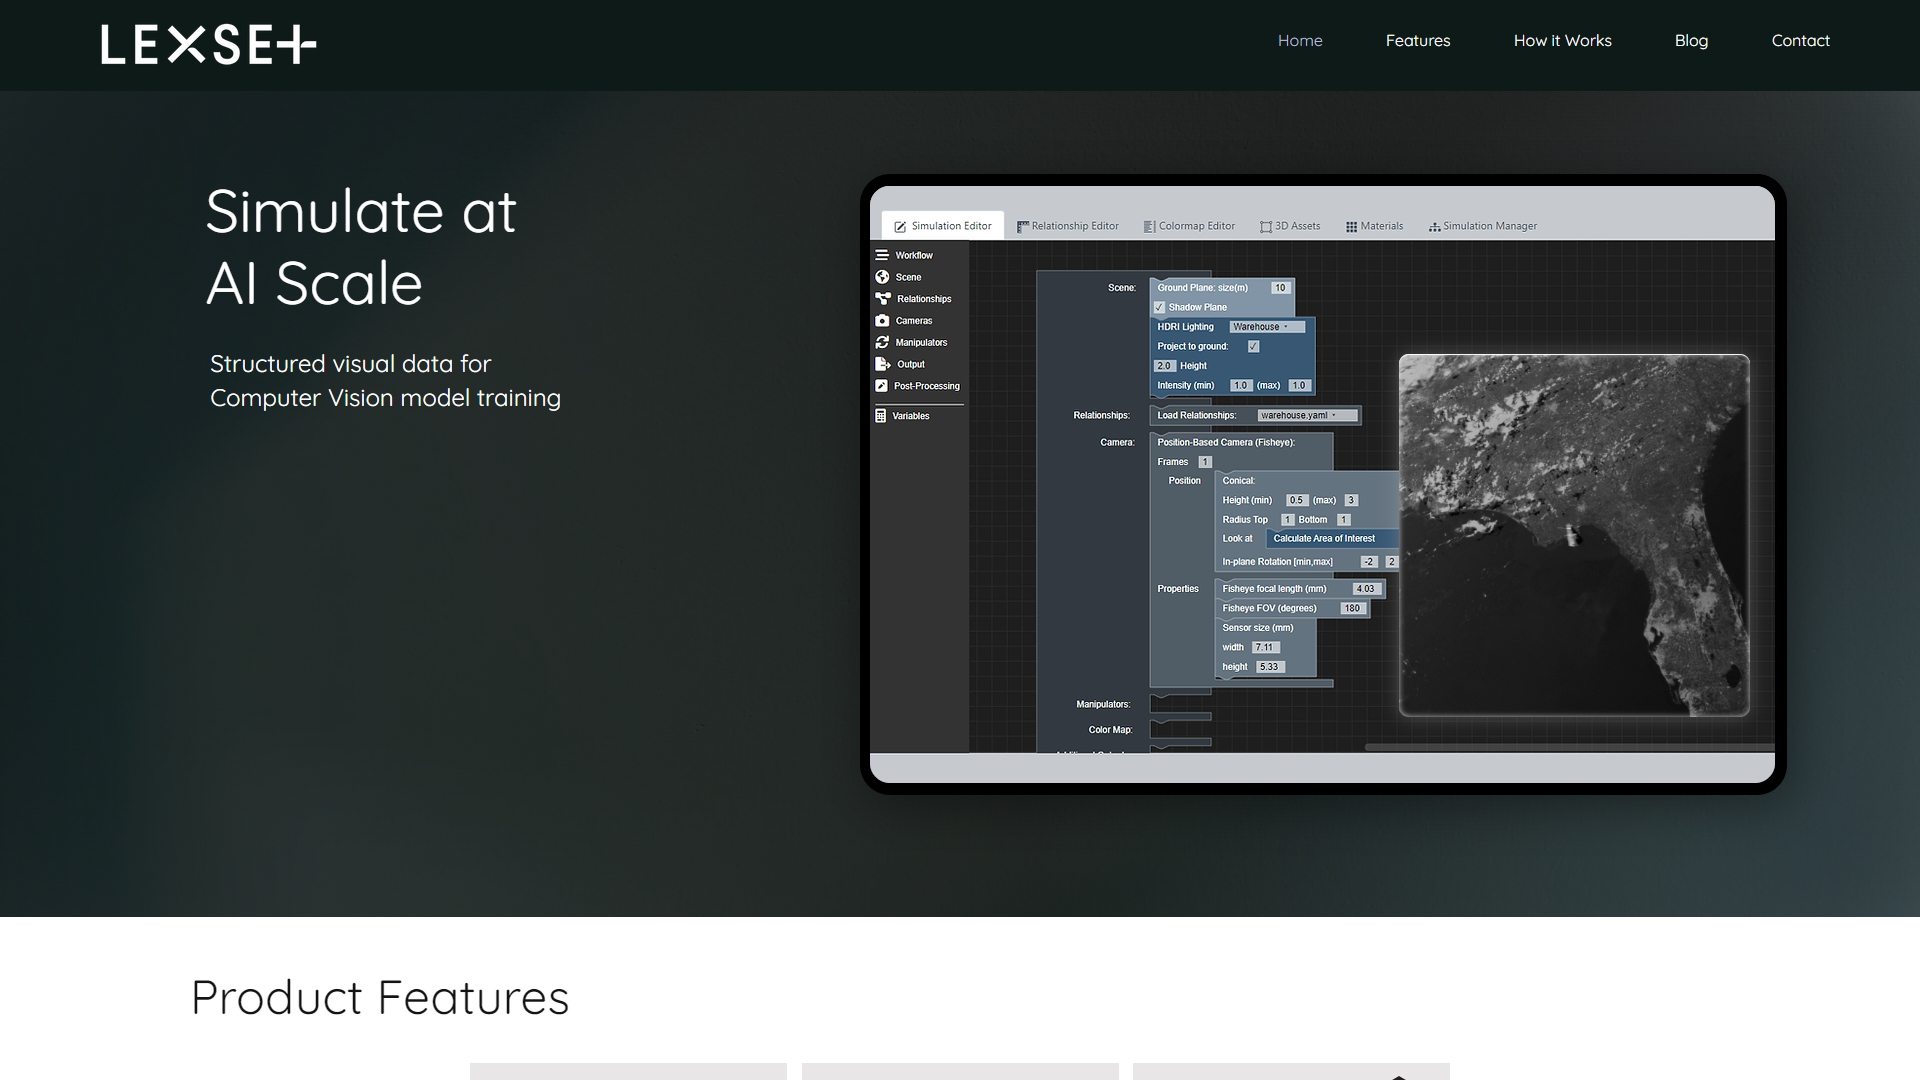Screen dimensions: 1920x1080
Task: Switch to the Relationship Editor tab
Action: [x=1068, y=226]
